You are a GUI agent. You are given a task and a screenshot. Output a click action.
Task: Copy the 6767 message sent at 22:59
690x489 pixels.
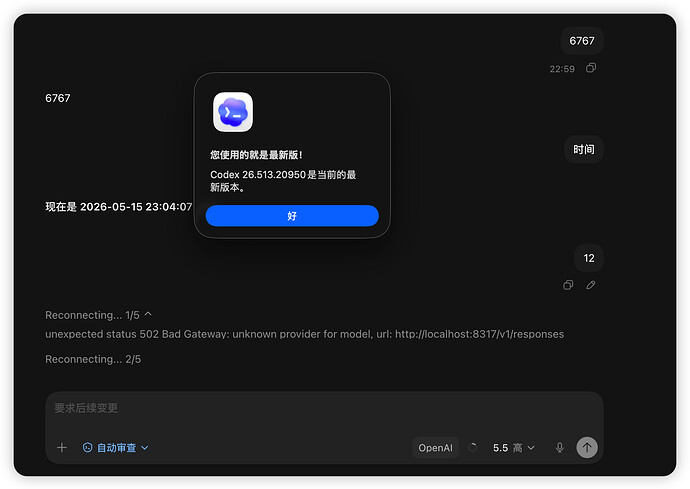[x=591, y=68]
